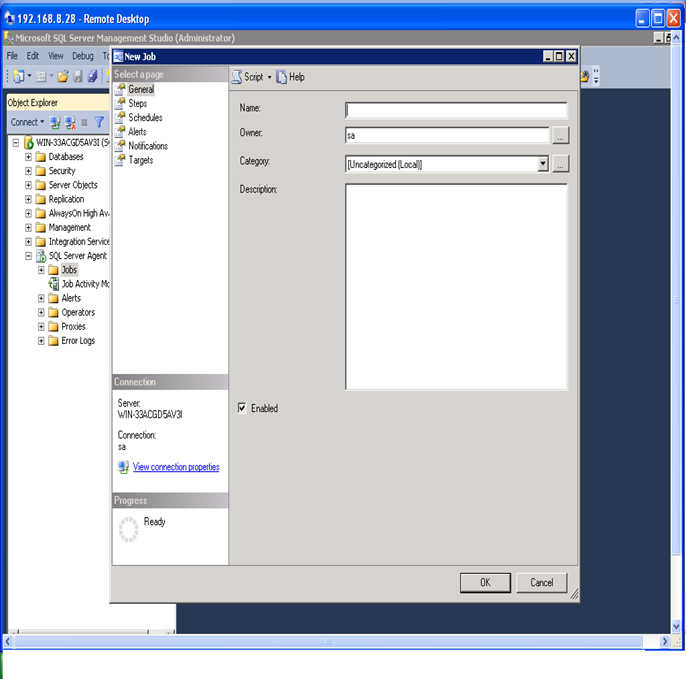
Task: Open the New Query toolbar icon
Action: 19,77
